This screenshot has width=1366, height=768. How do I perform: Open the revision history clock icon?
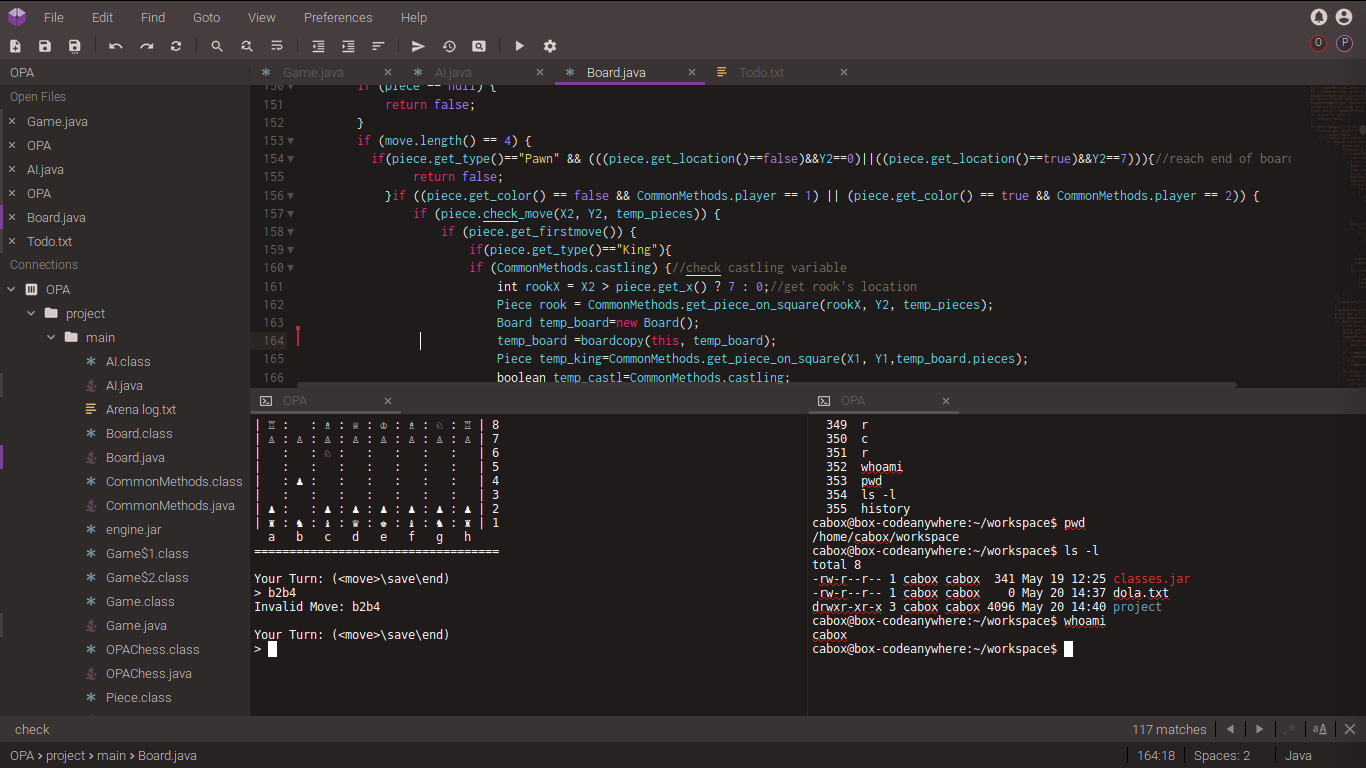click(x=449, y=46)
